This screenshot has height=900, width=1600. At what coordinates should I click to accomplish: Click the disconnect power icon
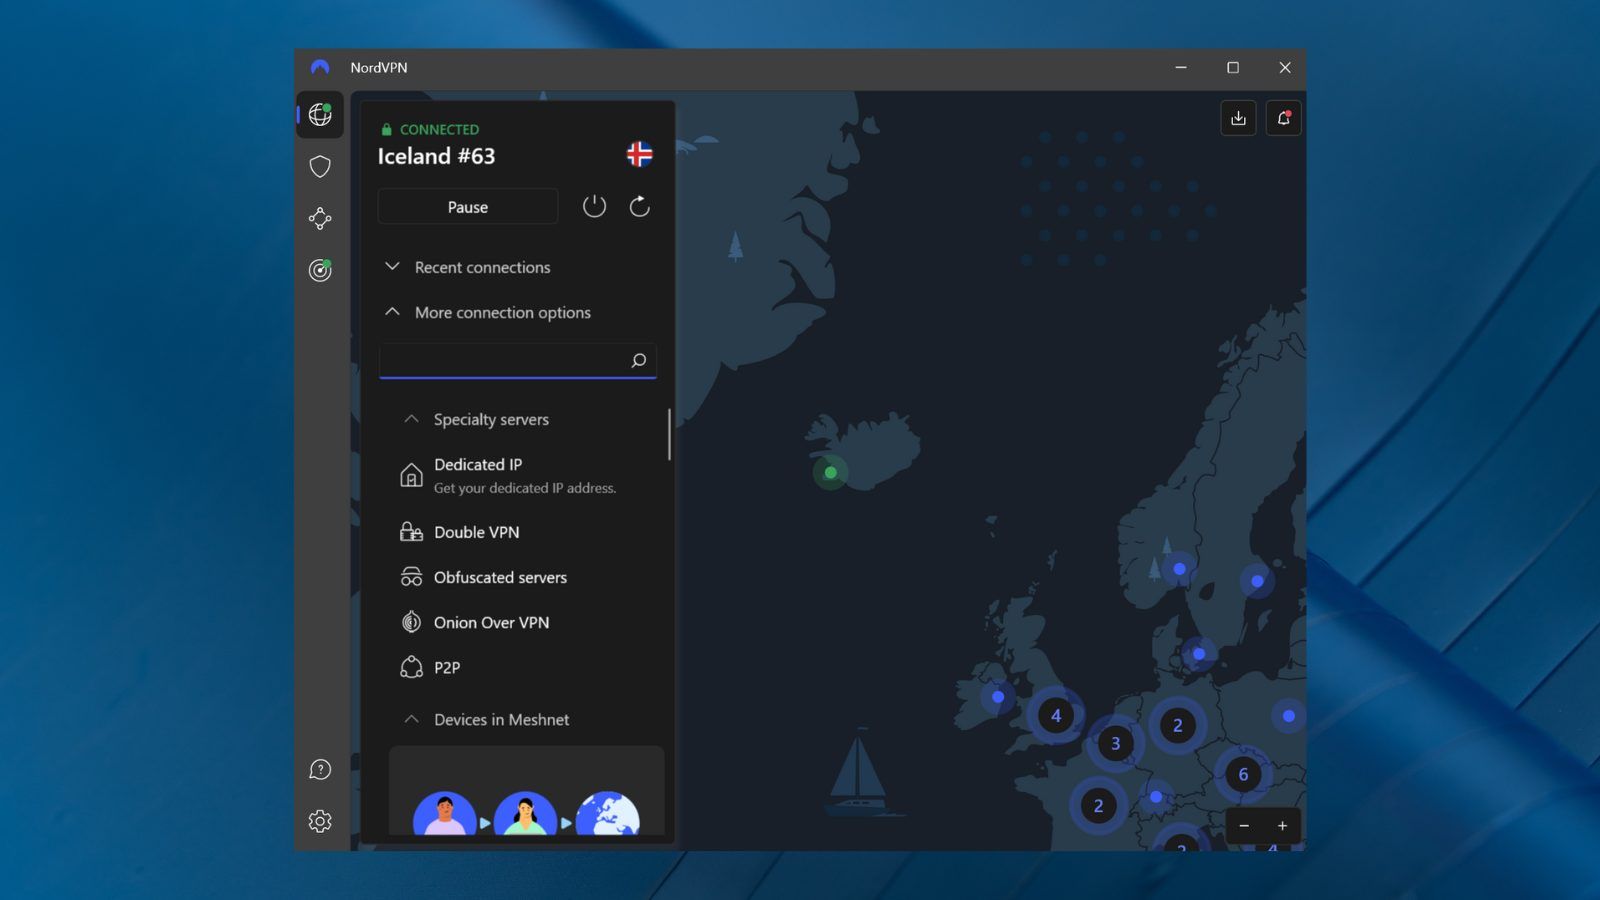[594, 206]
